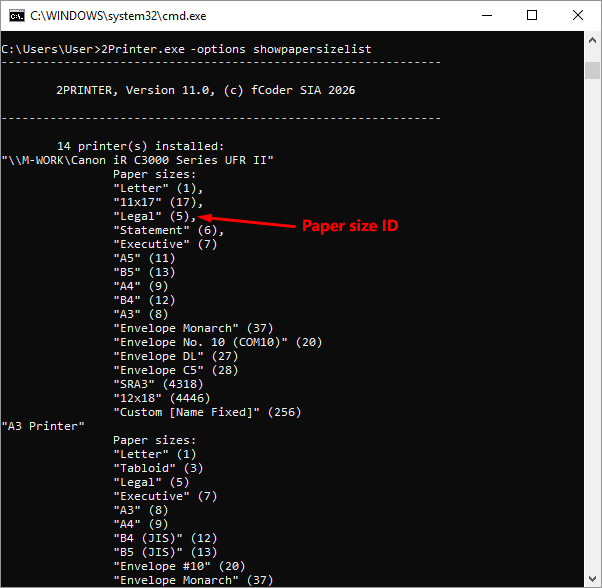Click the "Envelope #10" (20) line
The width and height of the screenshot is (602, 588).
coord(179,567)
